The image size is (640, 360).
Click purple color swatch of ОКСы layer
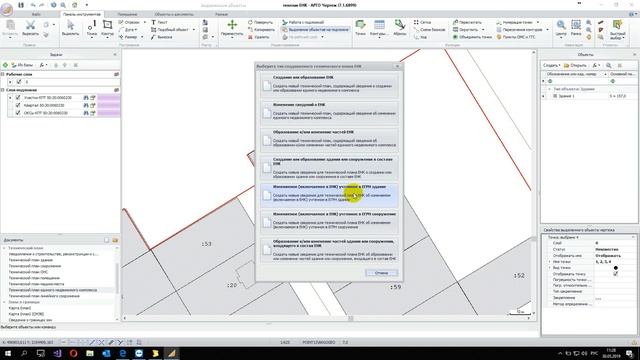point(108,113)
